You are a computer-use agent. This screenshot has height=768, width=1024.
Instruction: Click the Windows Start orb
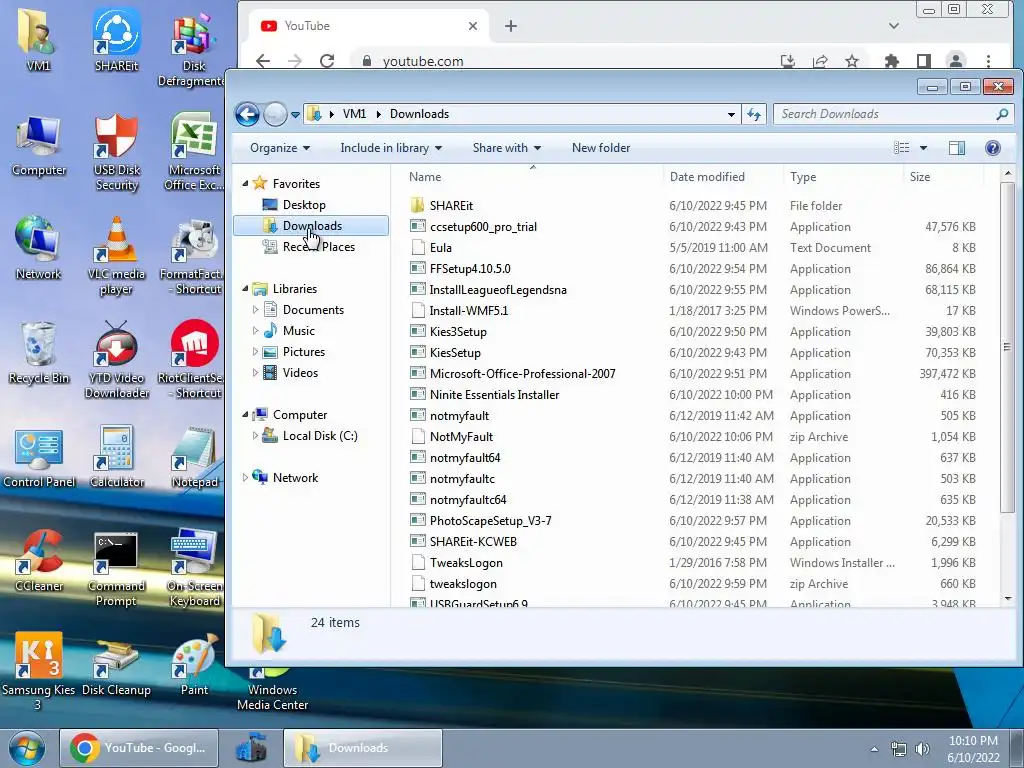tap(27, 748)
